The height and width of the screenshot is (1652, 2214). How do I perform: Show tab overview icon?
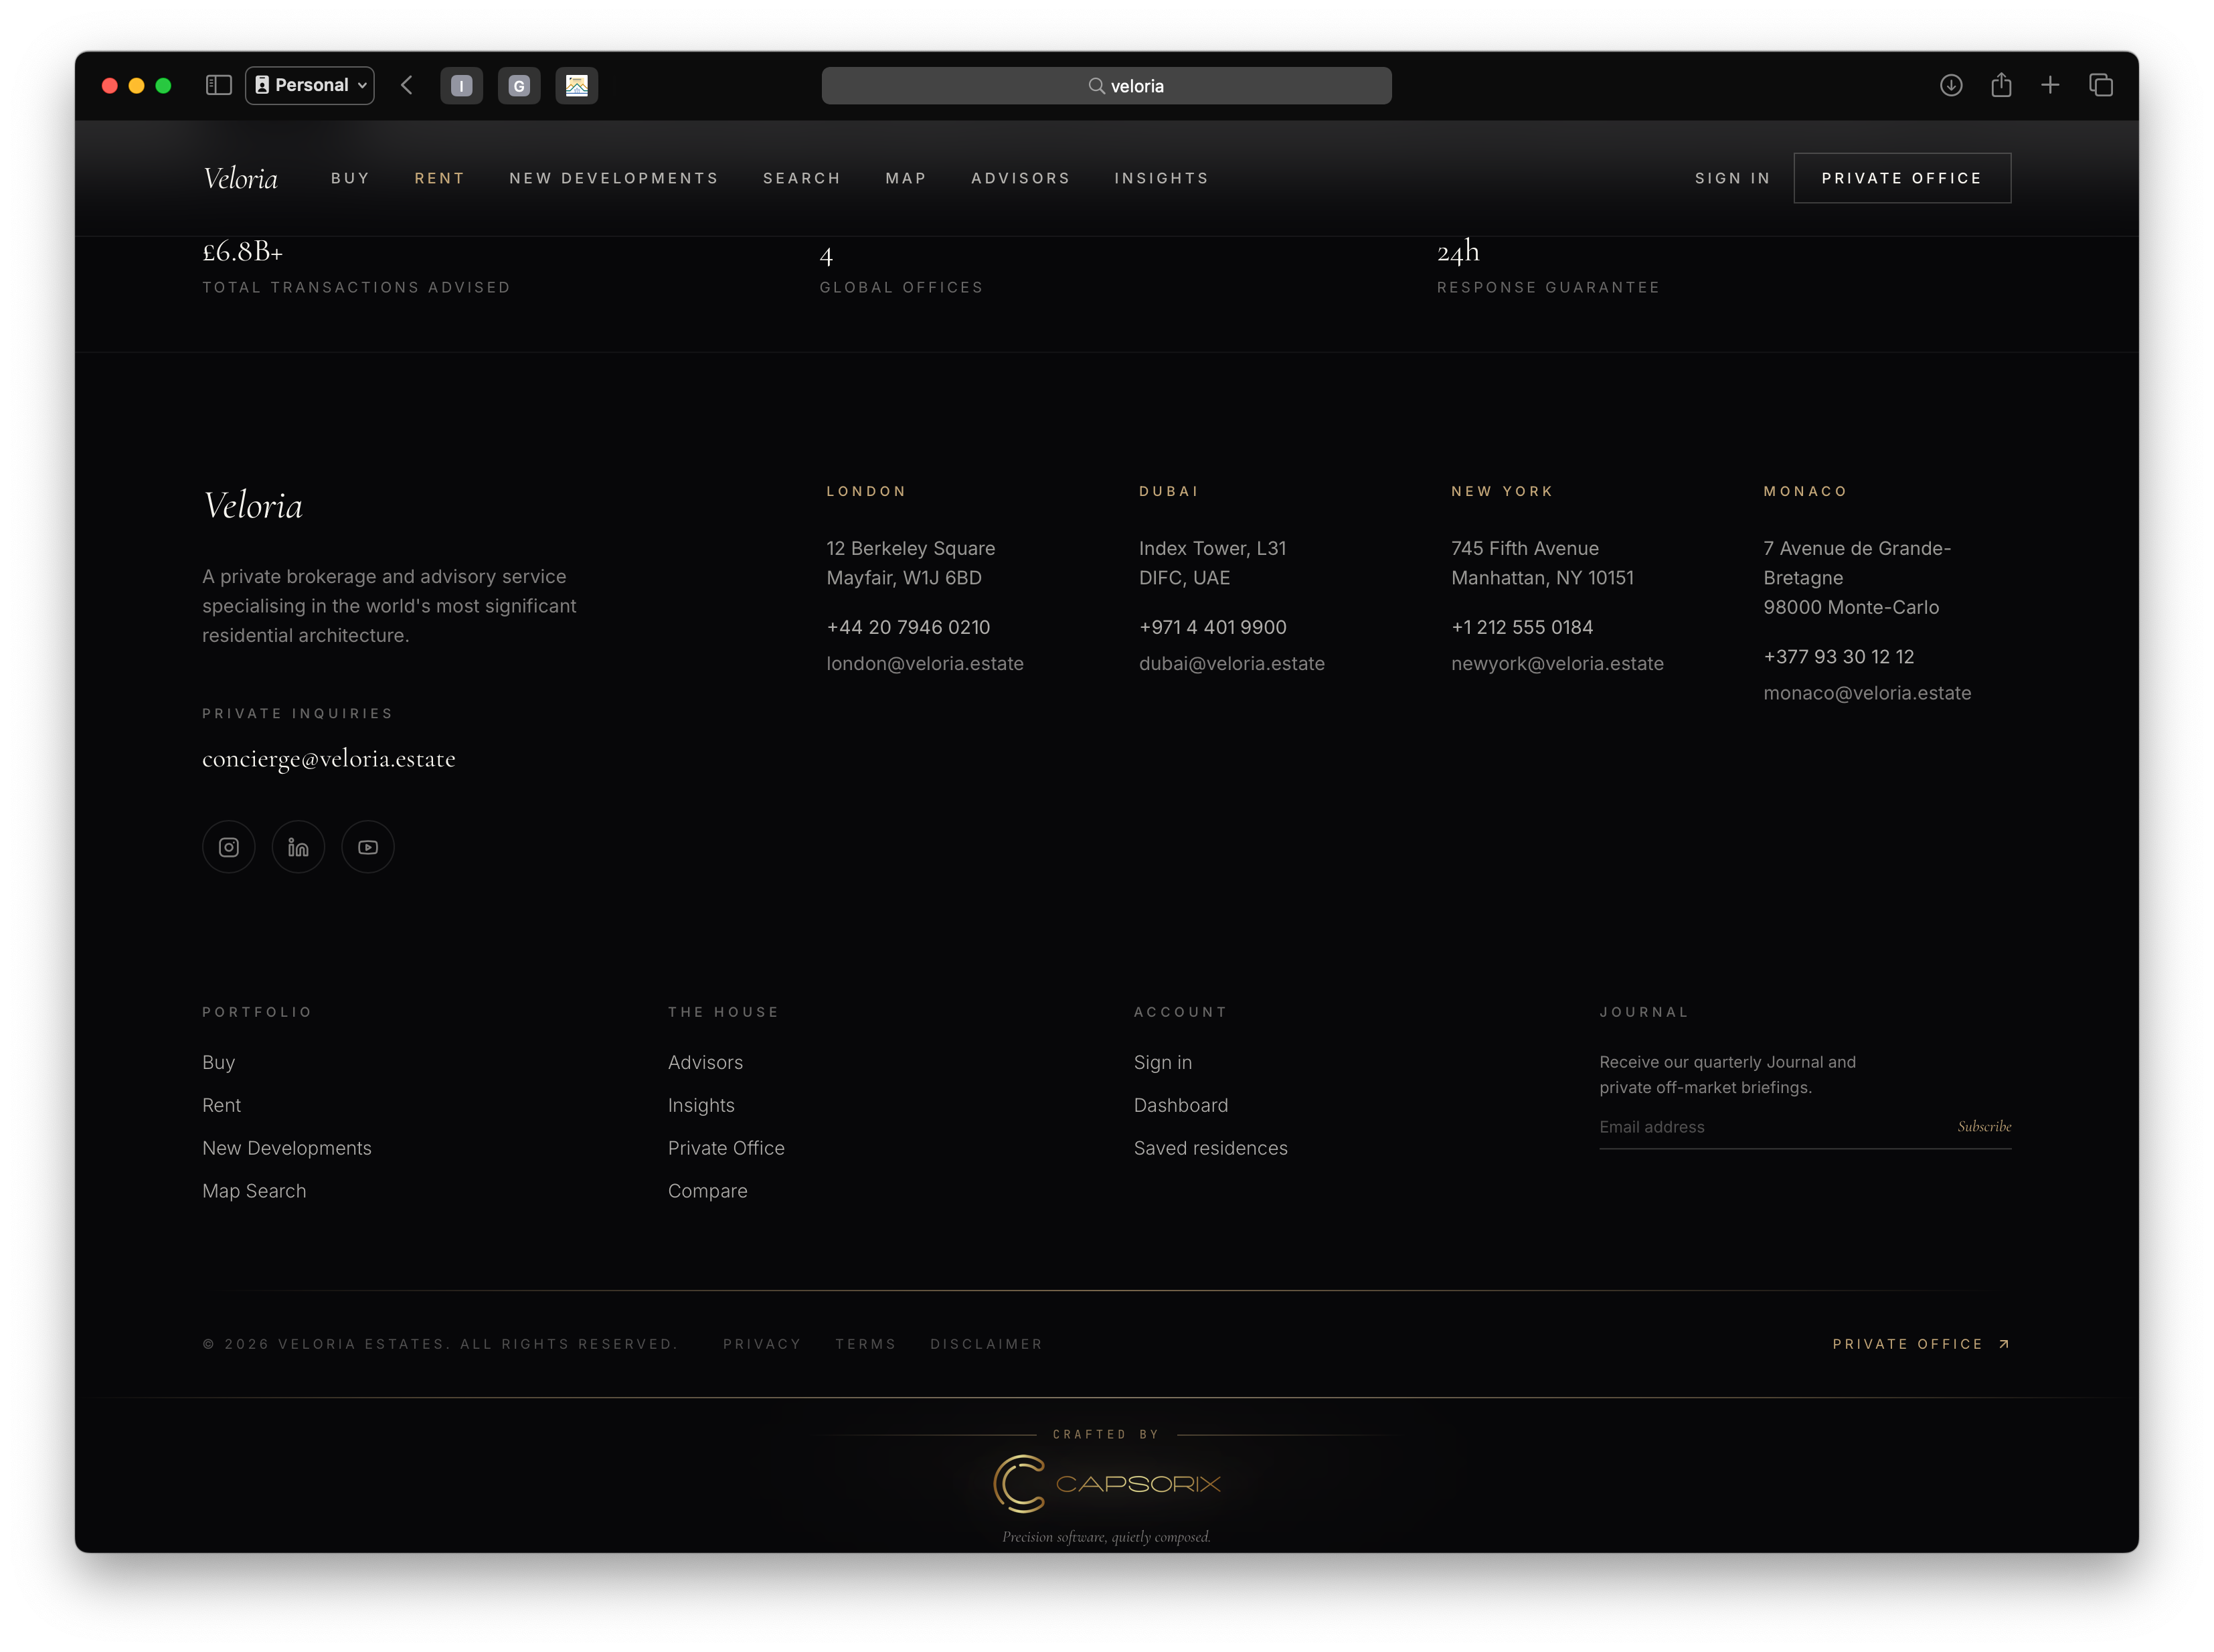tap(2100, 85)
